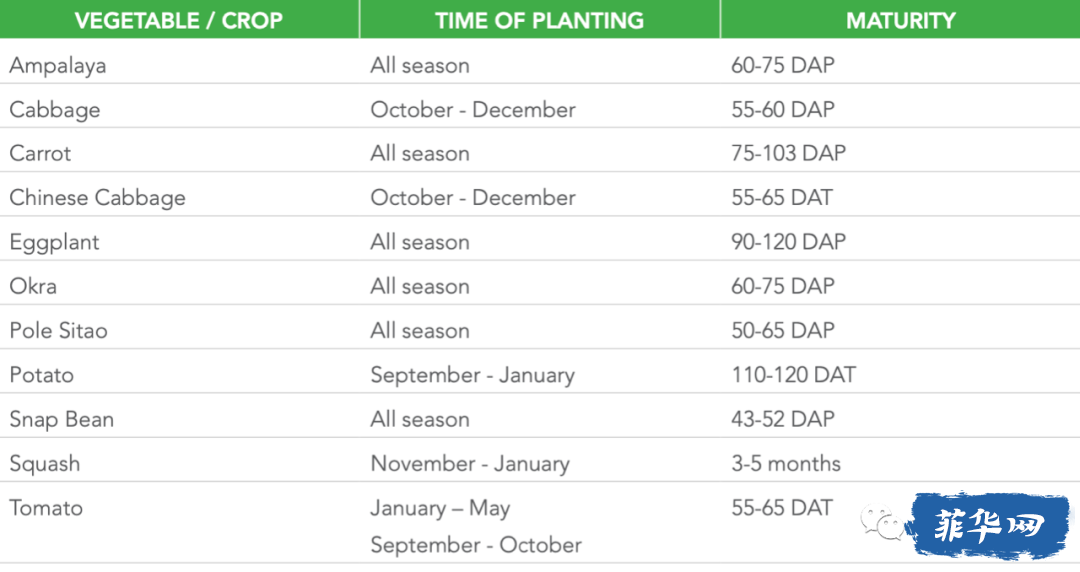Image resolution: width=1080 pixels, height=572 pixels.
Task: Select the MATURITY column header
Action: coord(900,19)
